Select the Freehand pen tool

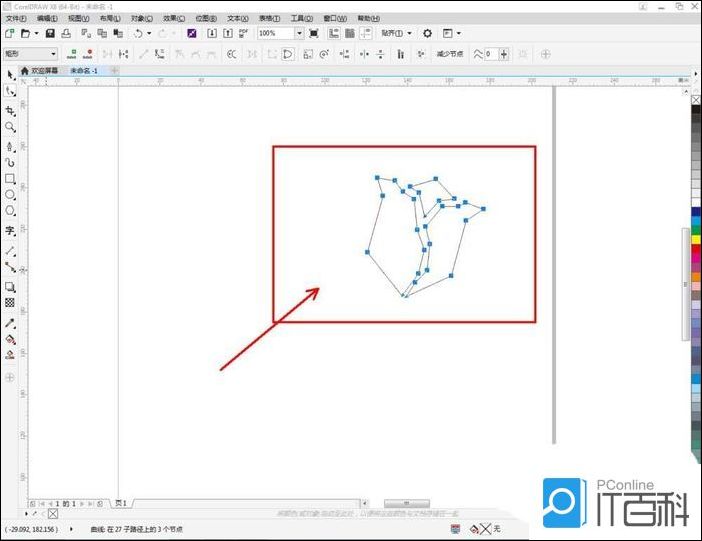pyautogui.click(x=10, y=146)
